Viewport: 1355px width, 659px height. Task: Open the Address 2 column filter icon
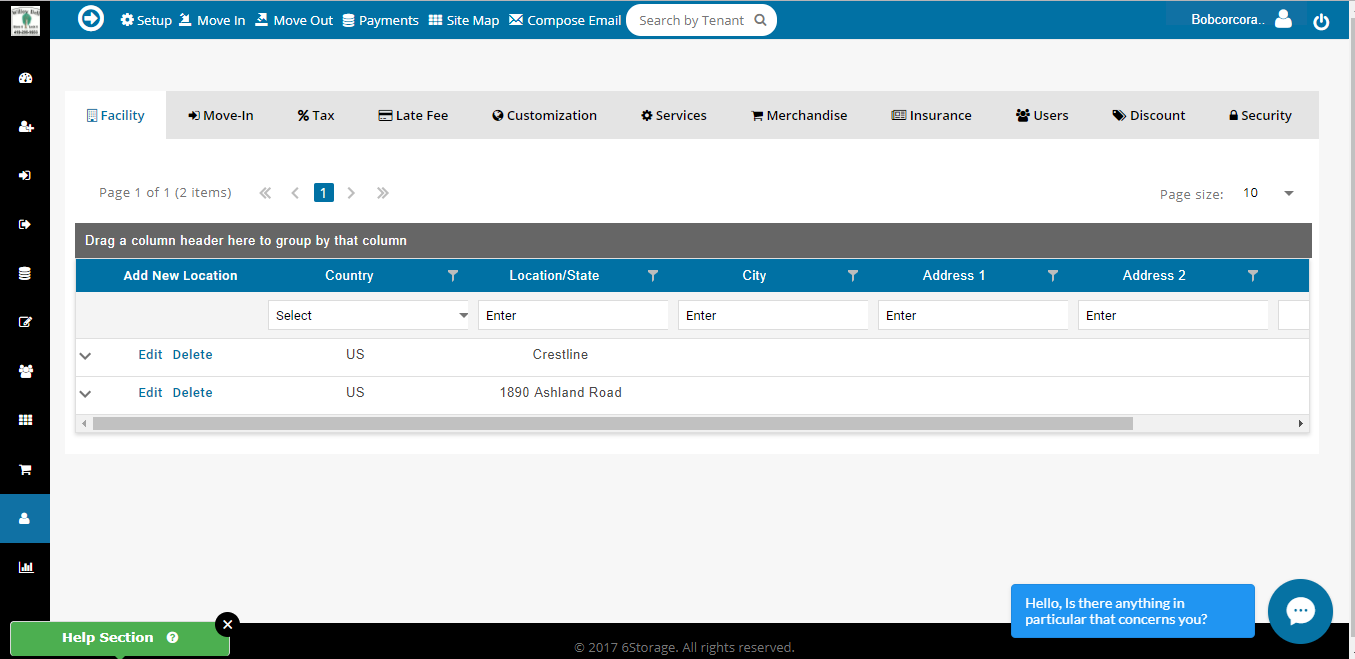coord(1253,275)
